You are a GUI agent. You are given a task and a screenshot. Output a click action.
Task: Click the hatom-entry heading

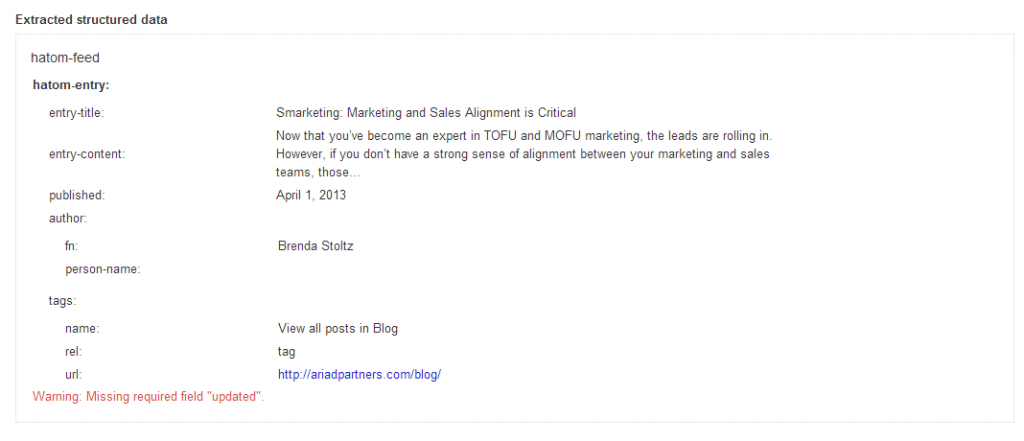(71, 85)
